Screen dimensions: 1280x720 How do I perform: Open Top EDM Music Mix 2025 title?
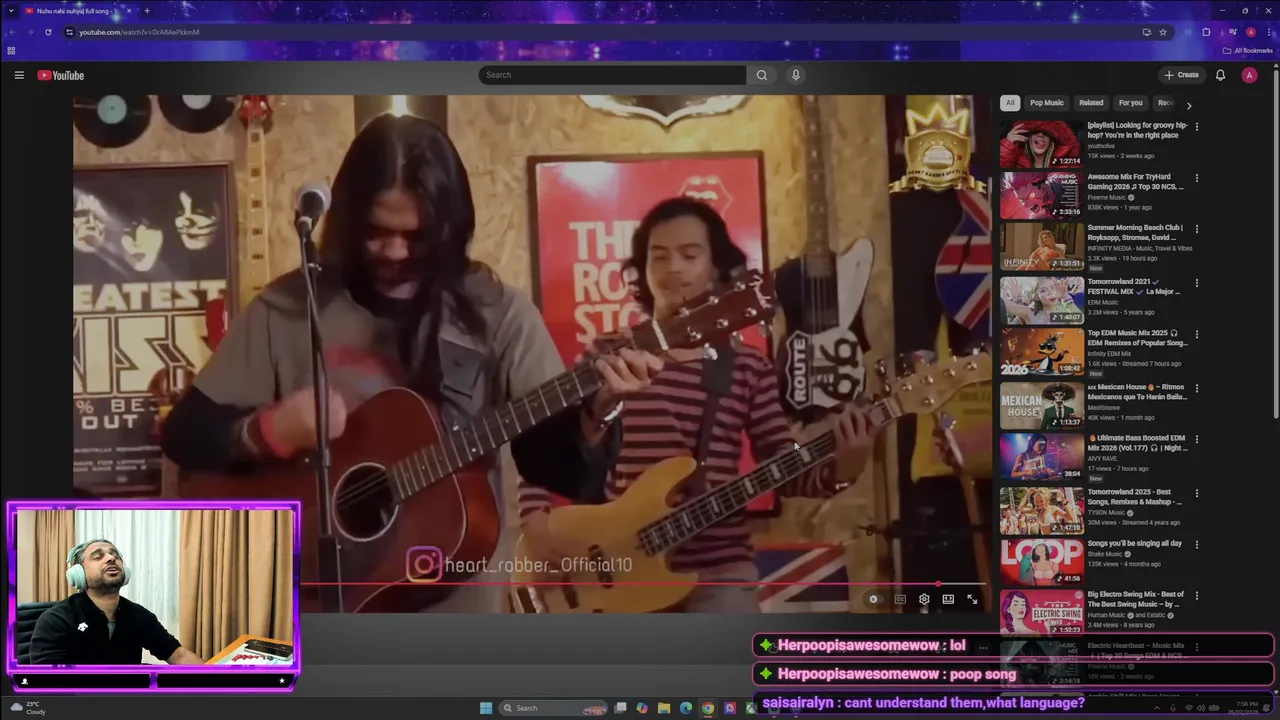pos(1137,338)
